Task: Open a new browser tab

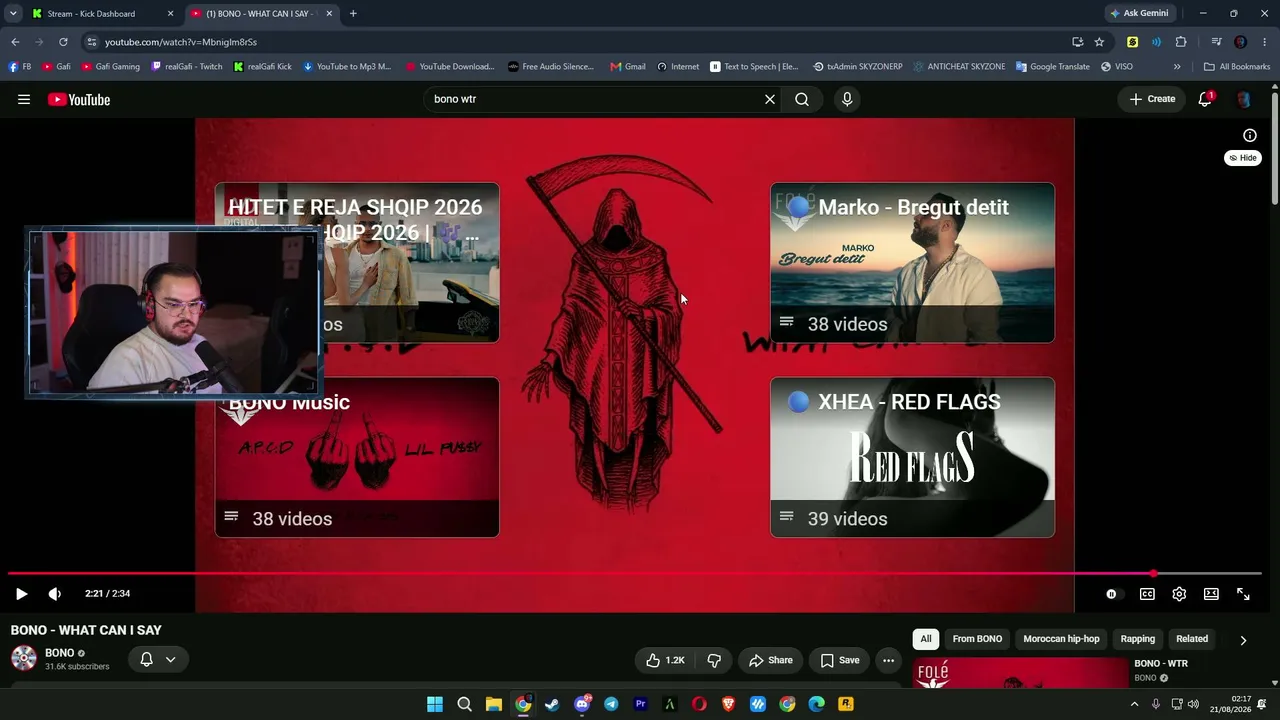Action: click(353, 14)
